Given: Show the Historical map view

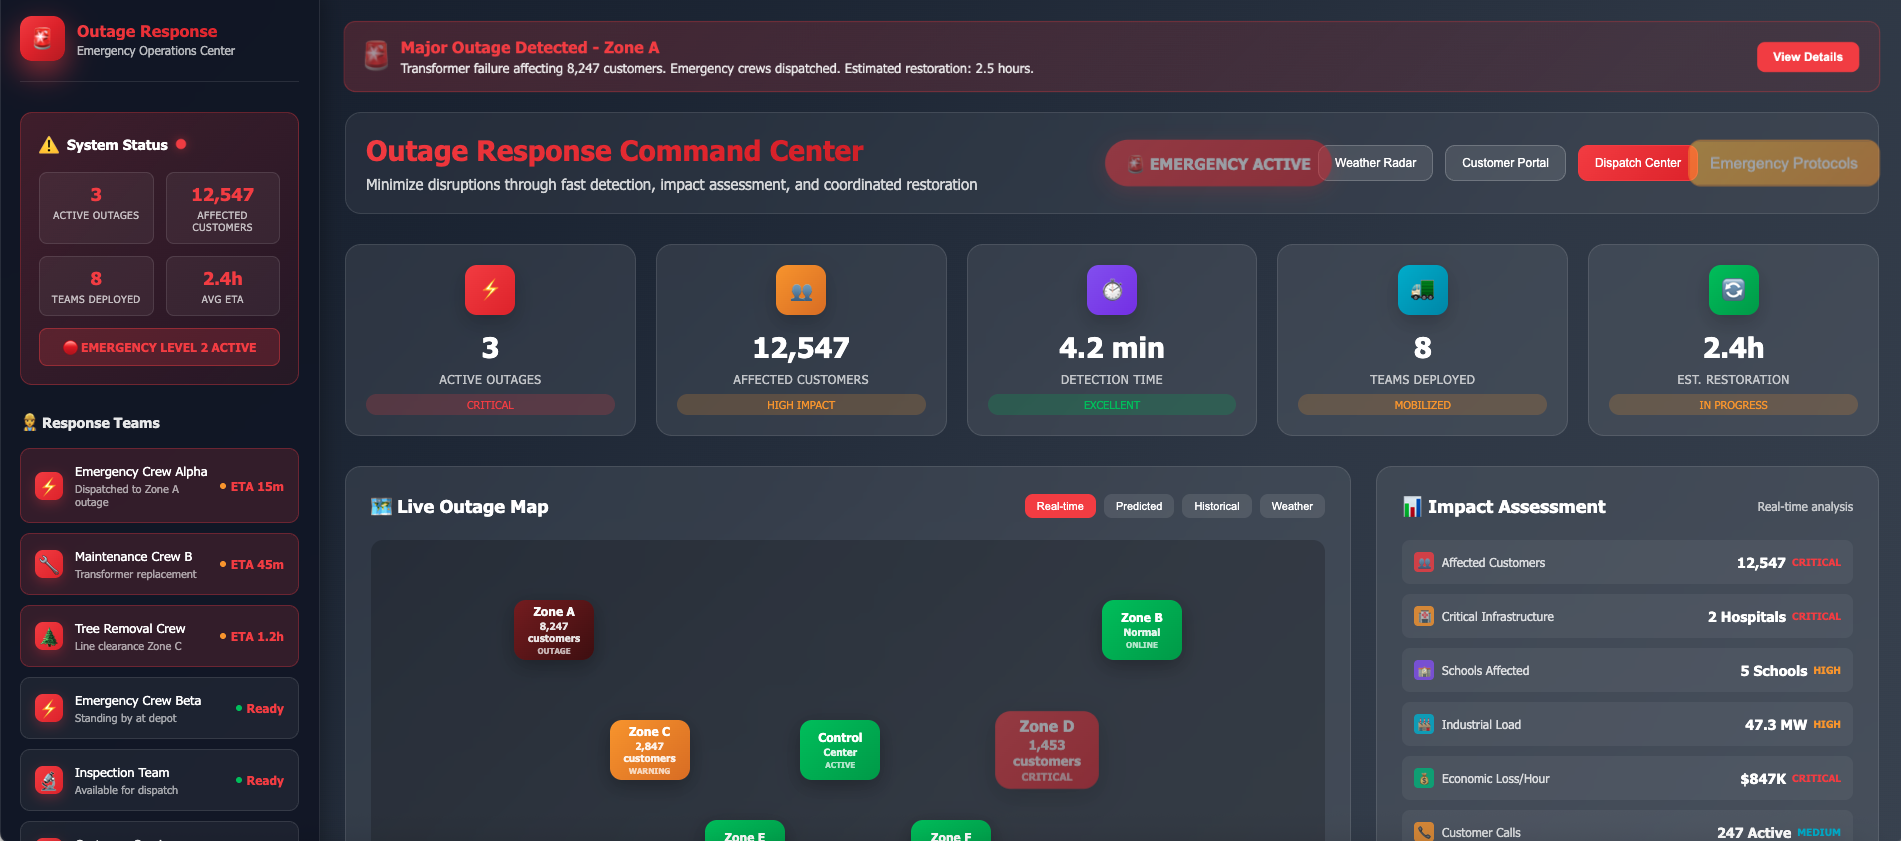Looking at the screenshot, I should 1216,506.
